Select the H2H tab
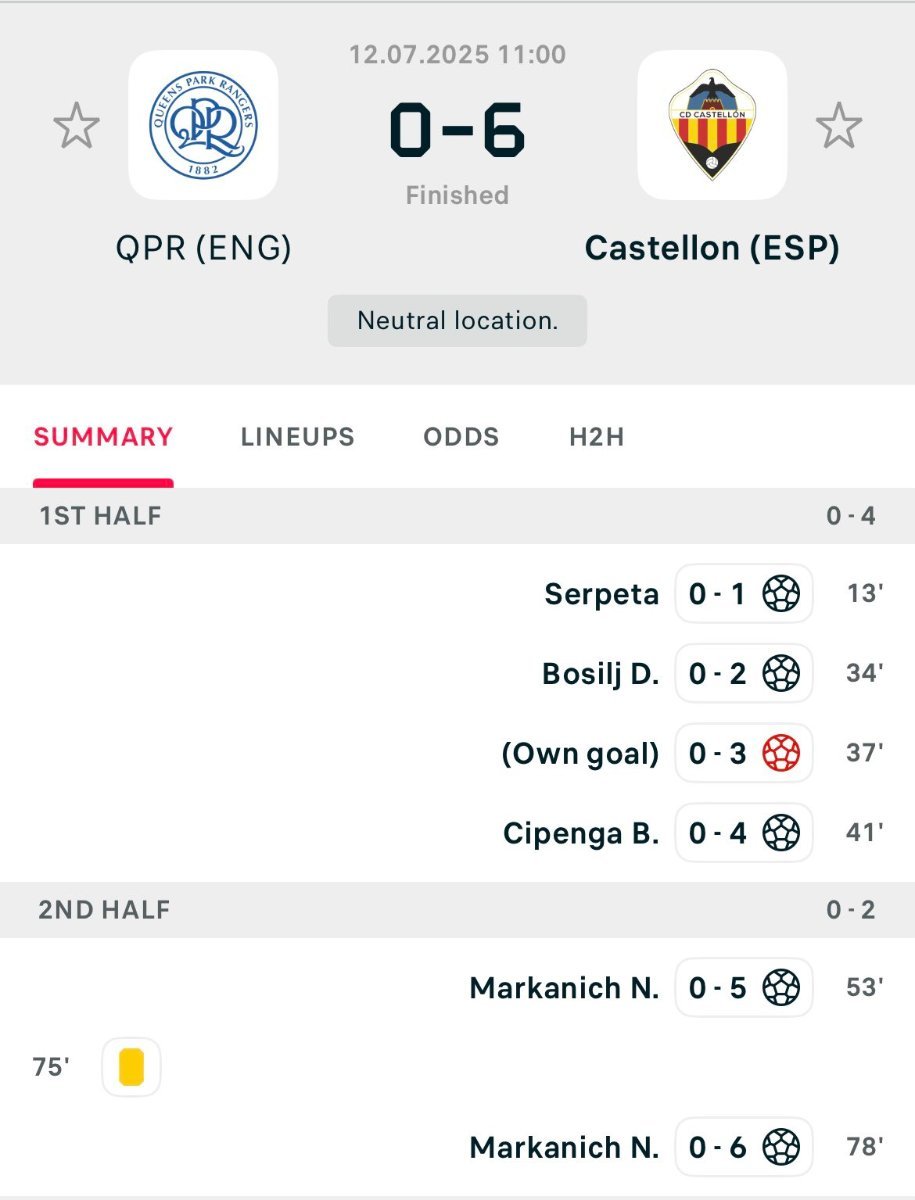This screenshot has height=1200, width=915. (597, 437)
